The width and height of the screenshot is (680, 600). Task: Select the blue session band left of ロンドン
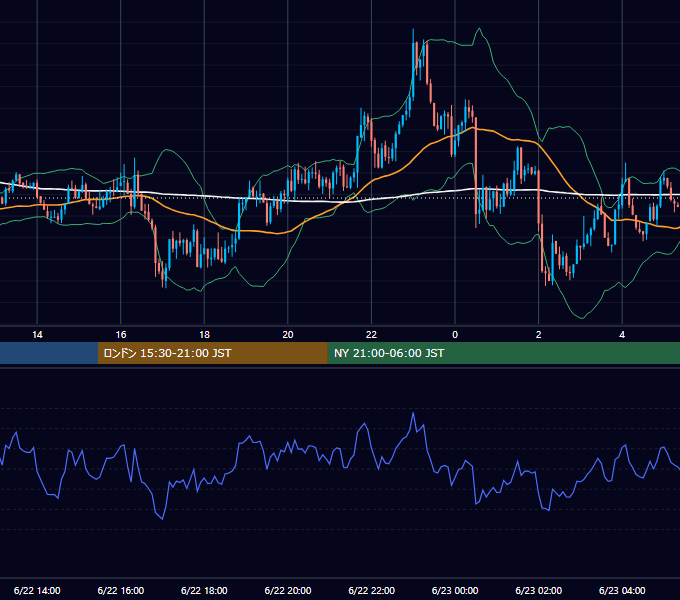49,353
